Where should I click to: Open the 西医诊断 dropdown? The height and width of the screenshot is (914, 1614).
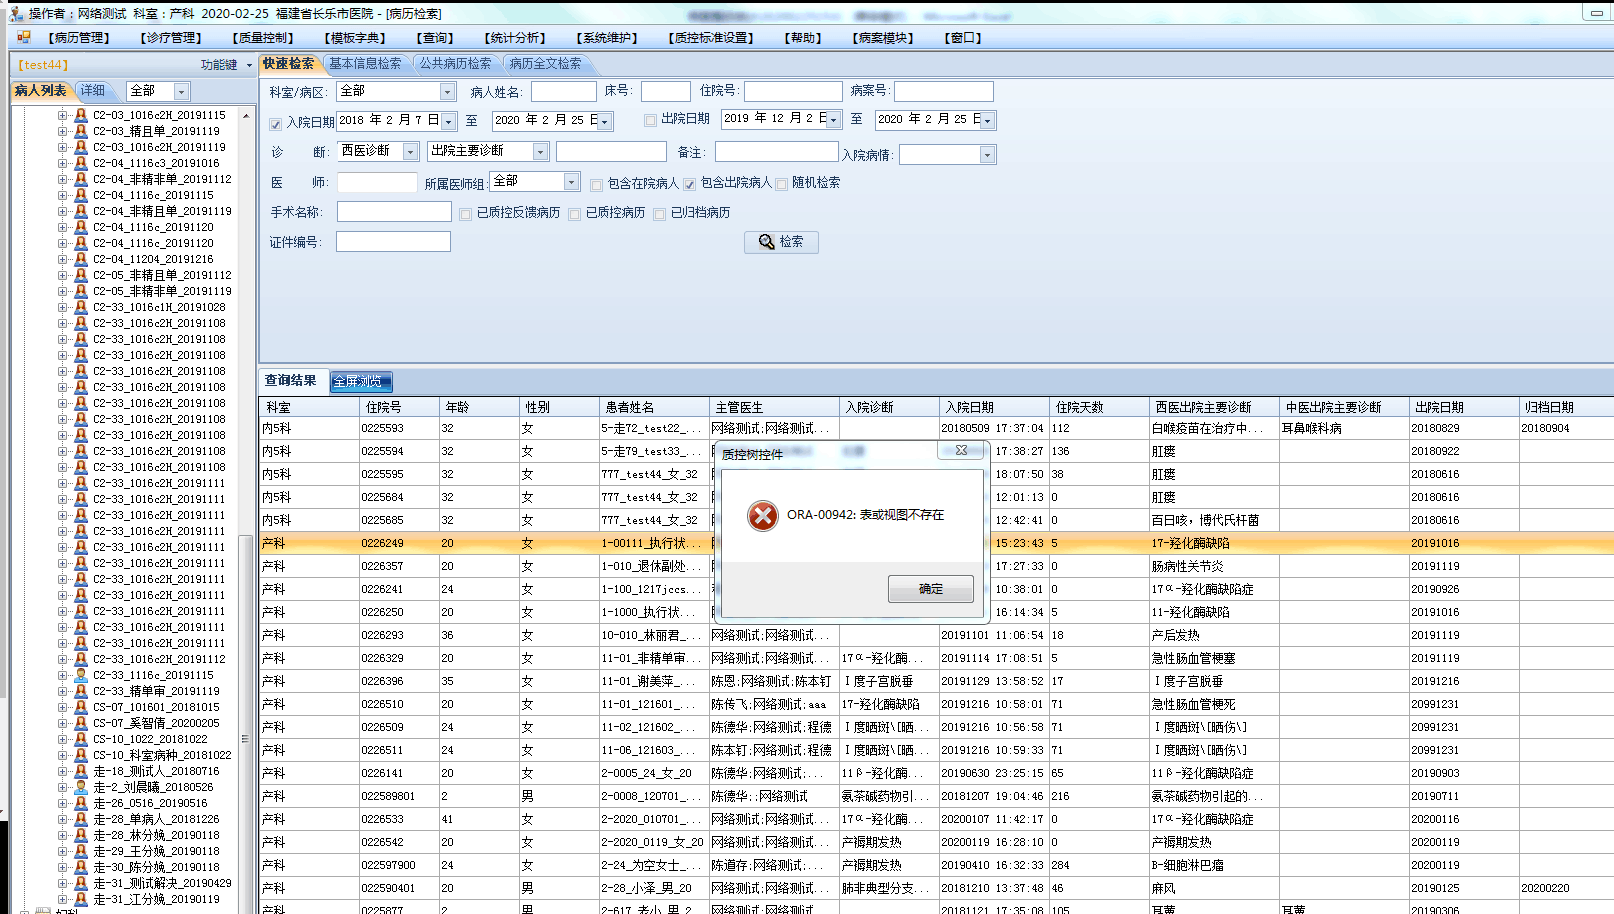(x=410, y=152)
